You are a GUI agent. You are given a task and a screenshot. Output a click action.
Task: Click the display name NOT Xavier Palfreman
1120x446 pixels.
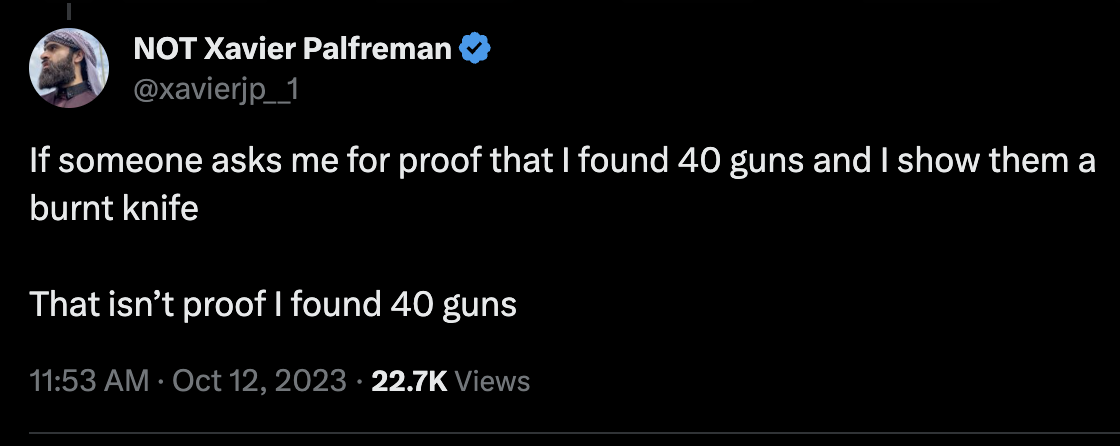pyautogui.click(x=292, y=47)
